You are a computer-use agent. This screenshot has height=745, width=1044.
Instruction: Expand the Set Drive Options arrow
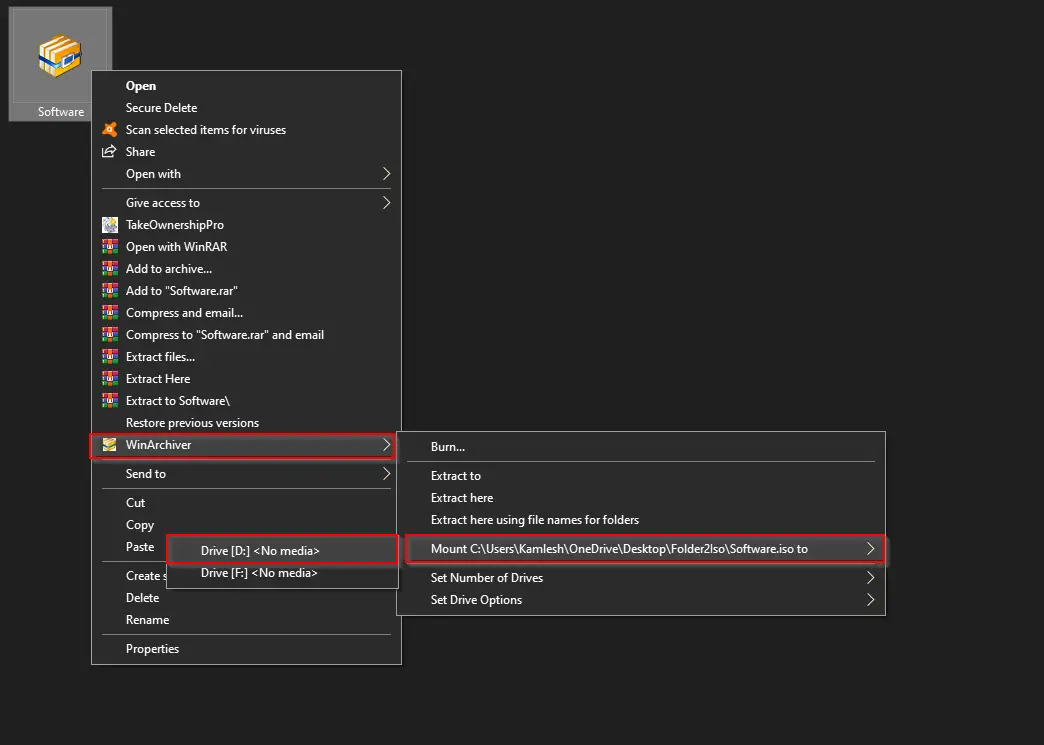point(870,599)
